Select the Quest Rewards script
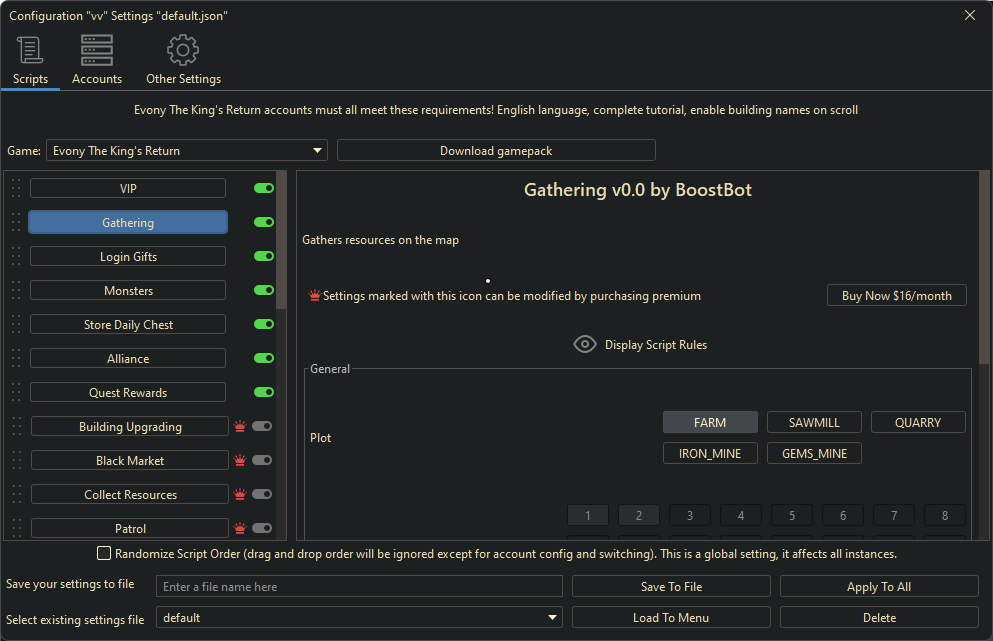The width and height of the screenshot is (993, 641). [x=128, y=392]
